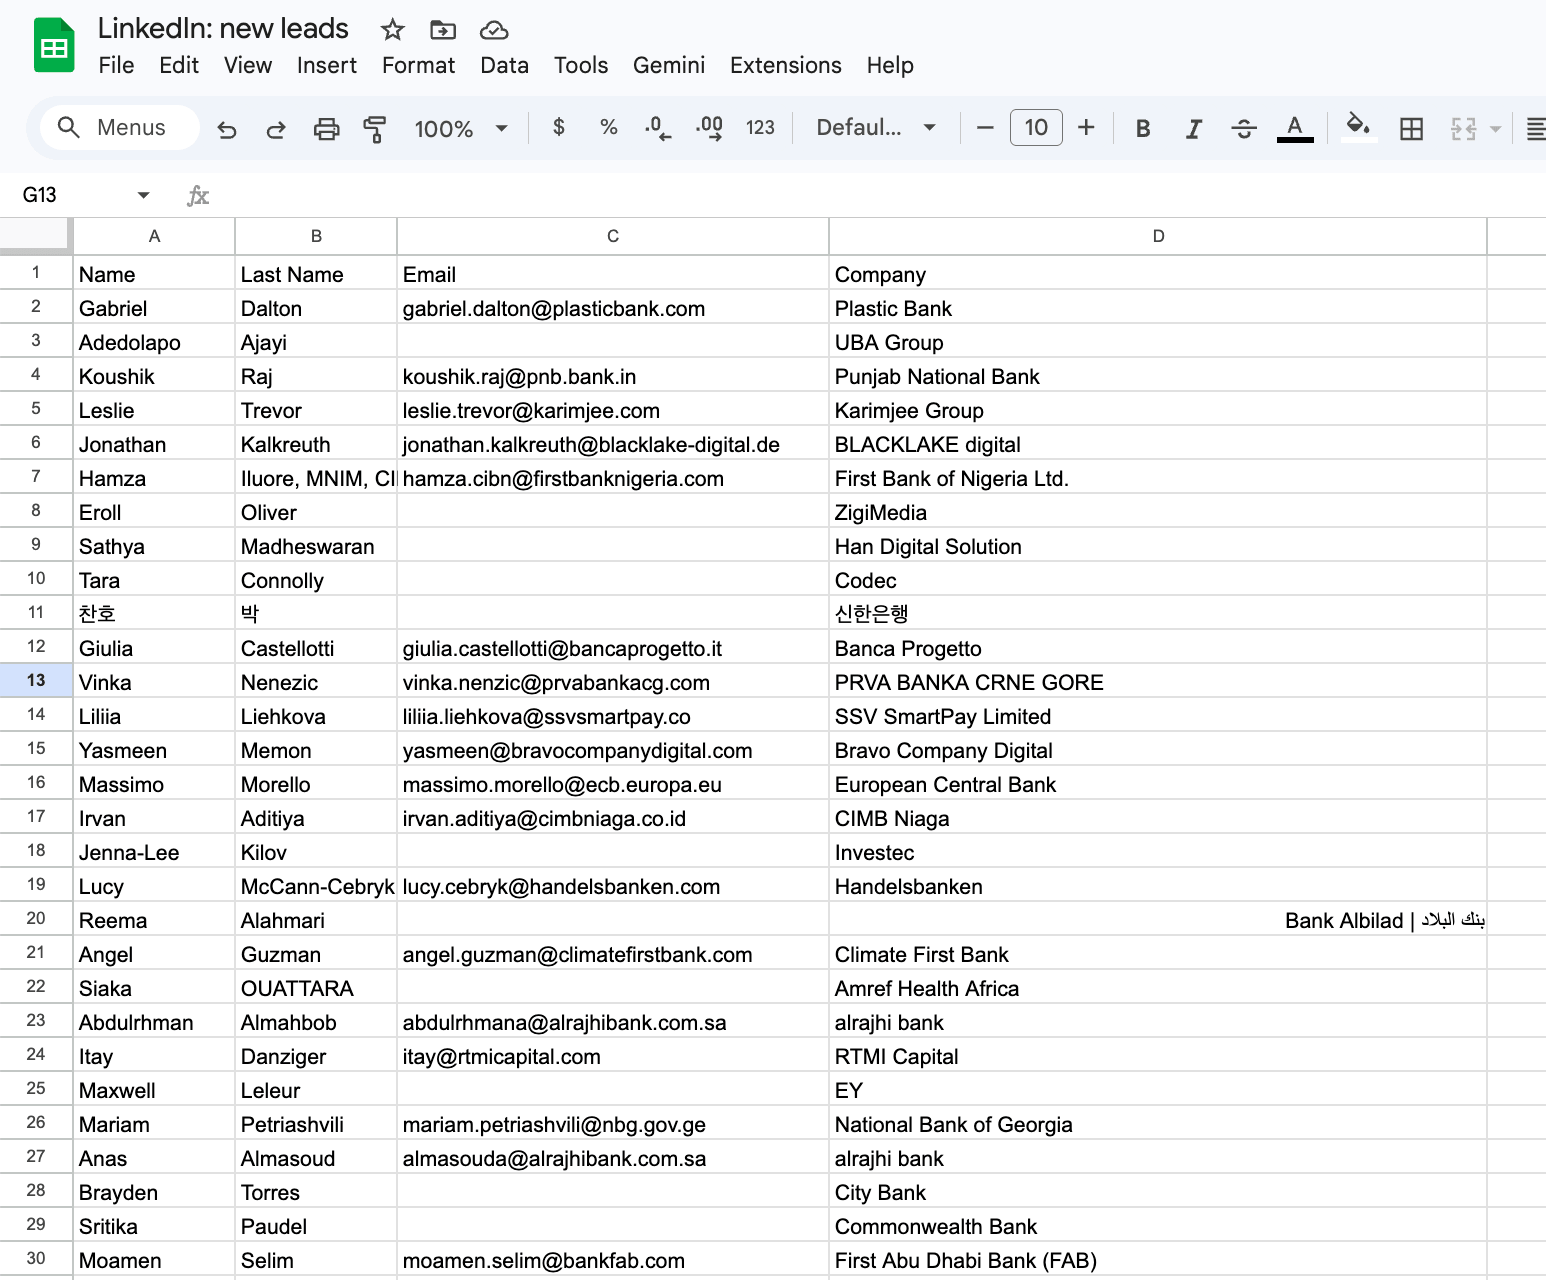The image size is (1546, 1280).
Task: Open the Help menu
Action: [890, 65]
